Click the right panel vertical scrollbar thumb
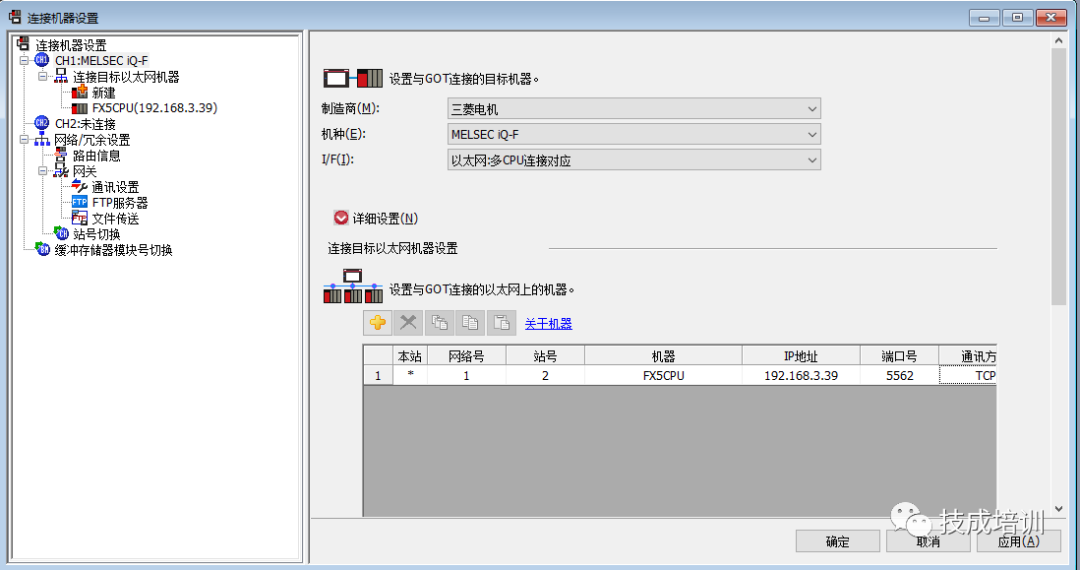Image resolution: width=1080 pixels, height=570 pixels. click(x=1059, y=176)
